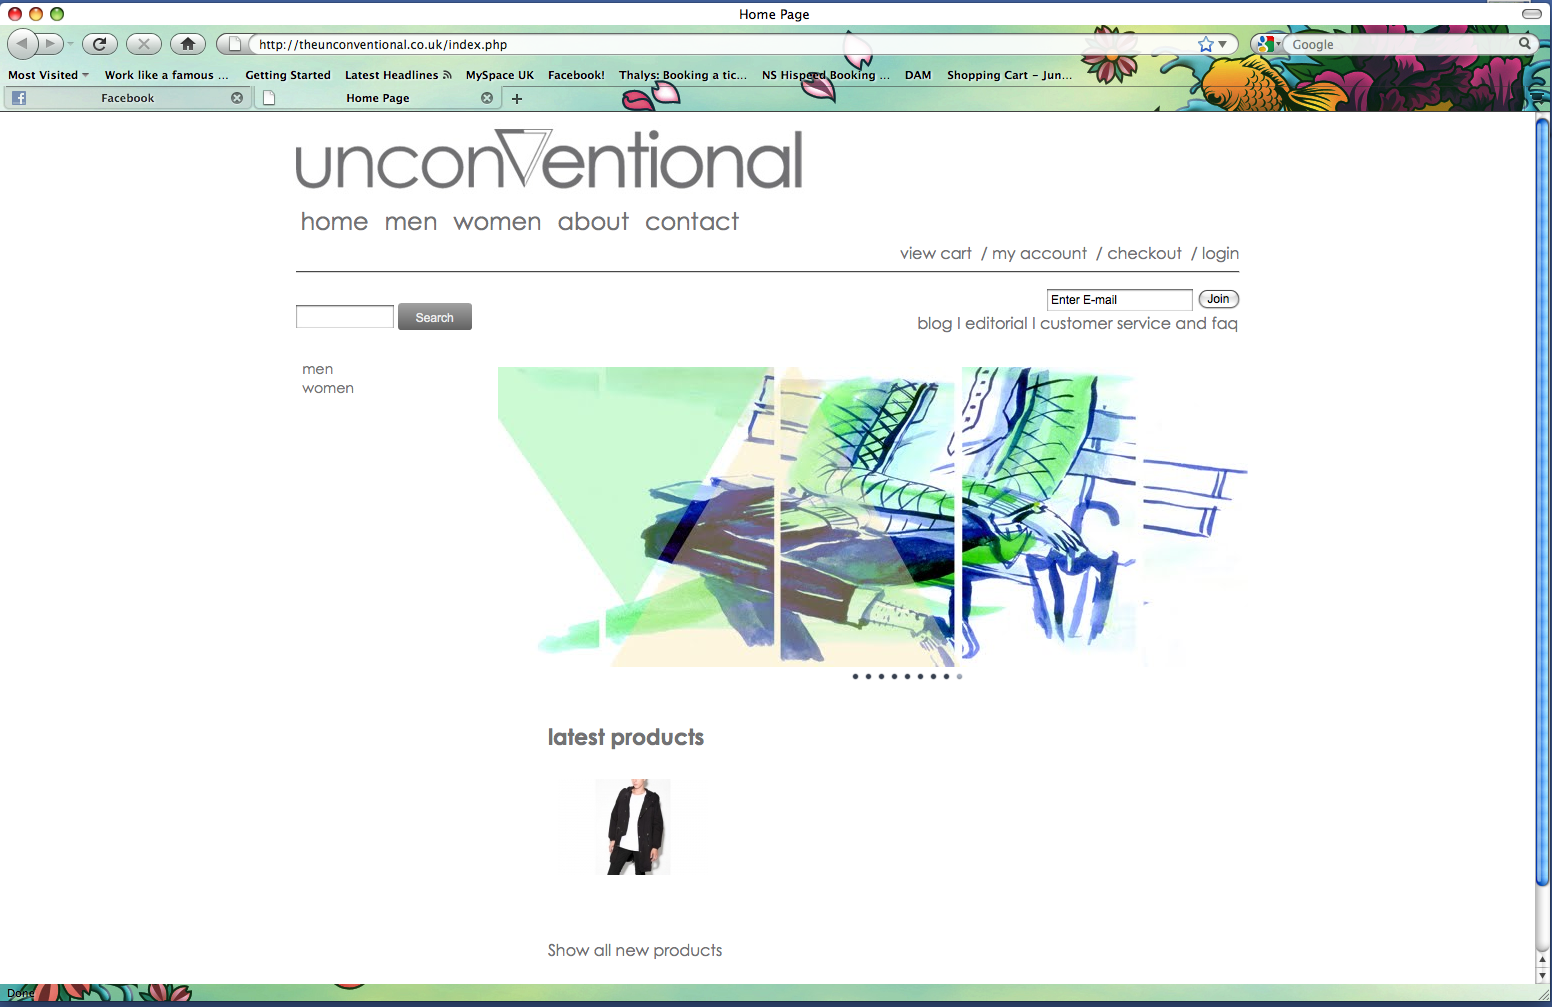Open a new tab with the plus button
1552x1007 pixels.
point(517,98)
